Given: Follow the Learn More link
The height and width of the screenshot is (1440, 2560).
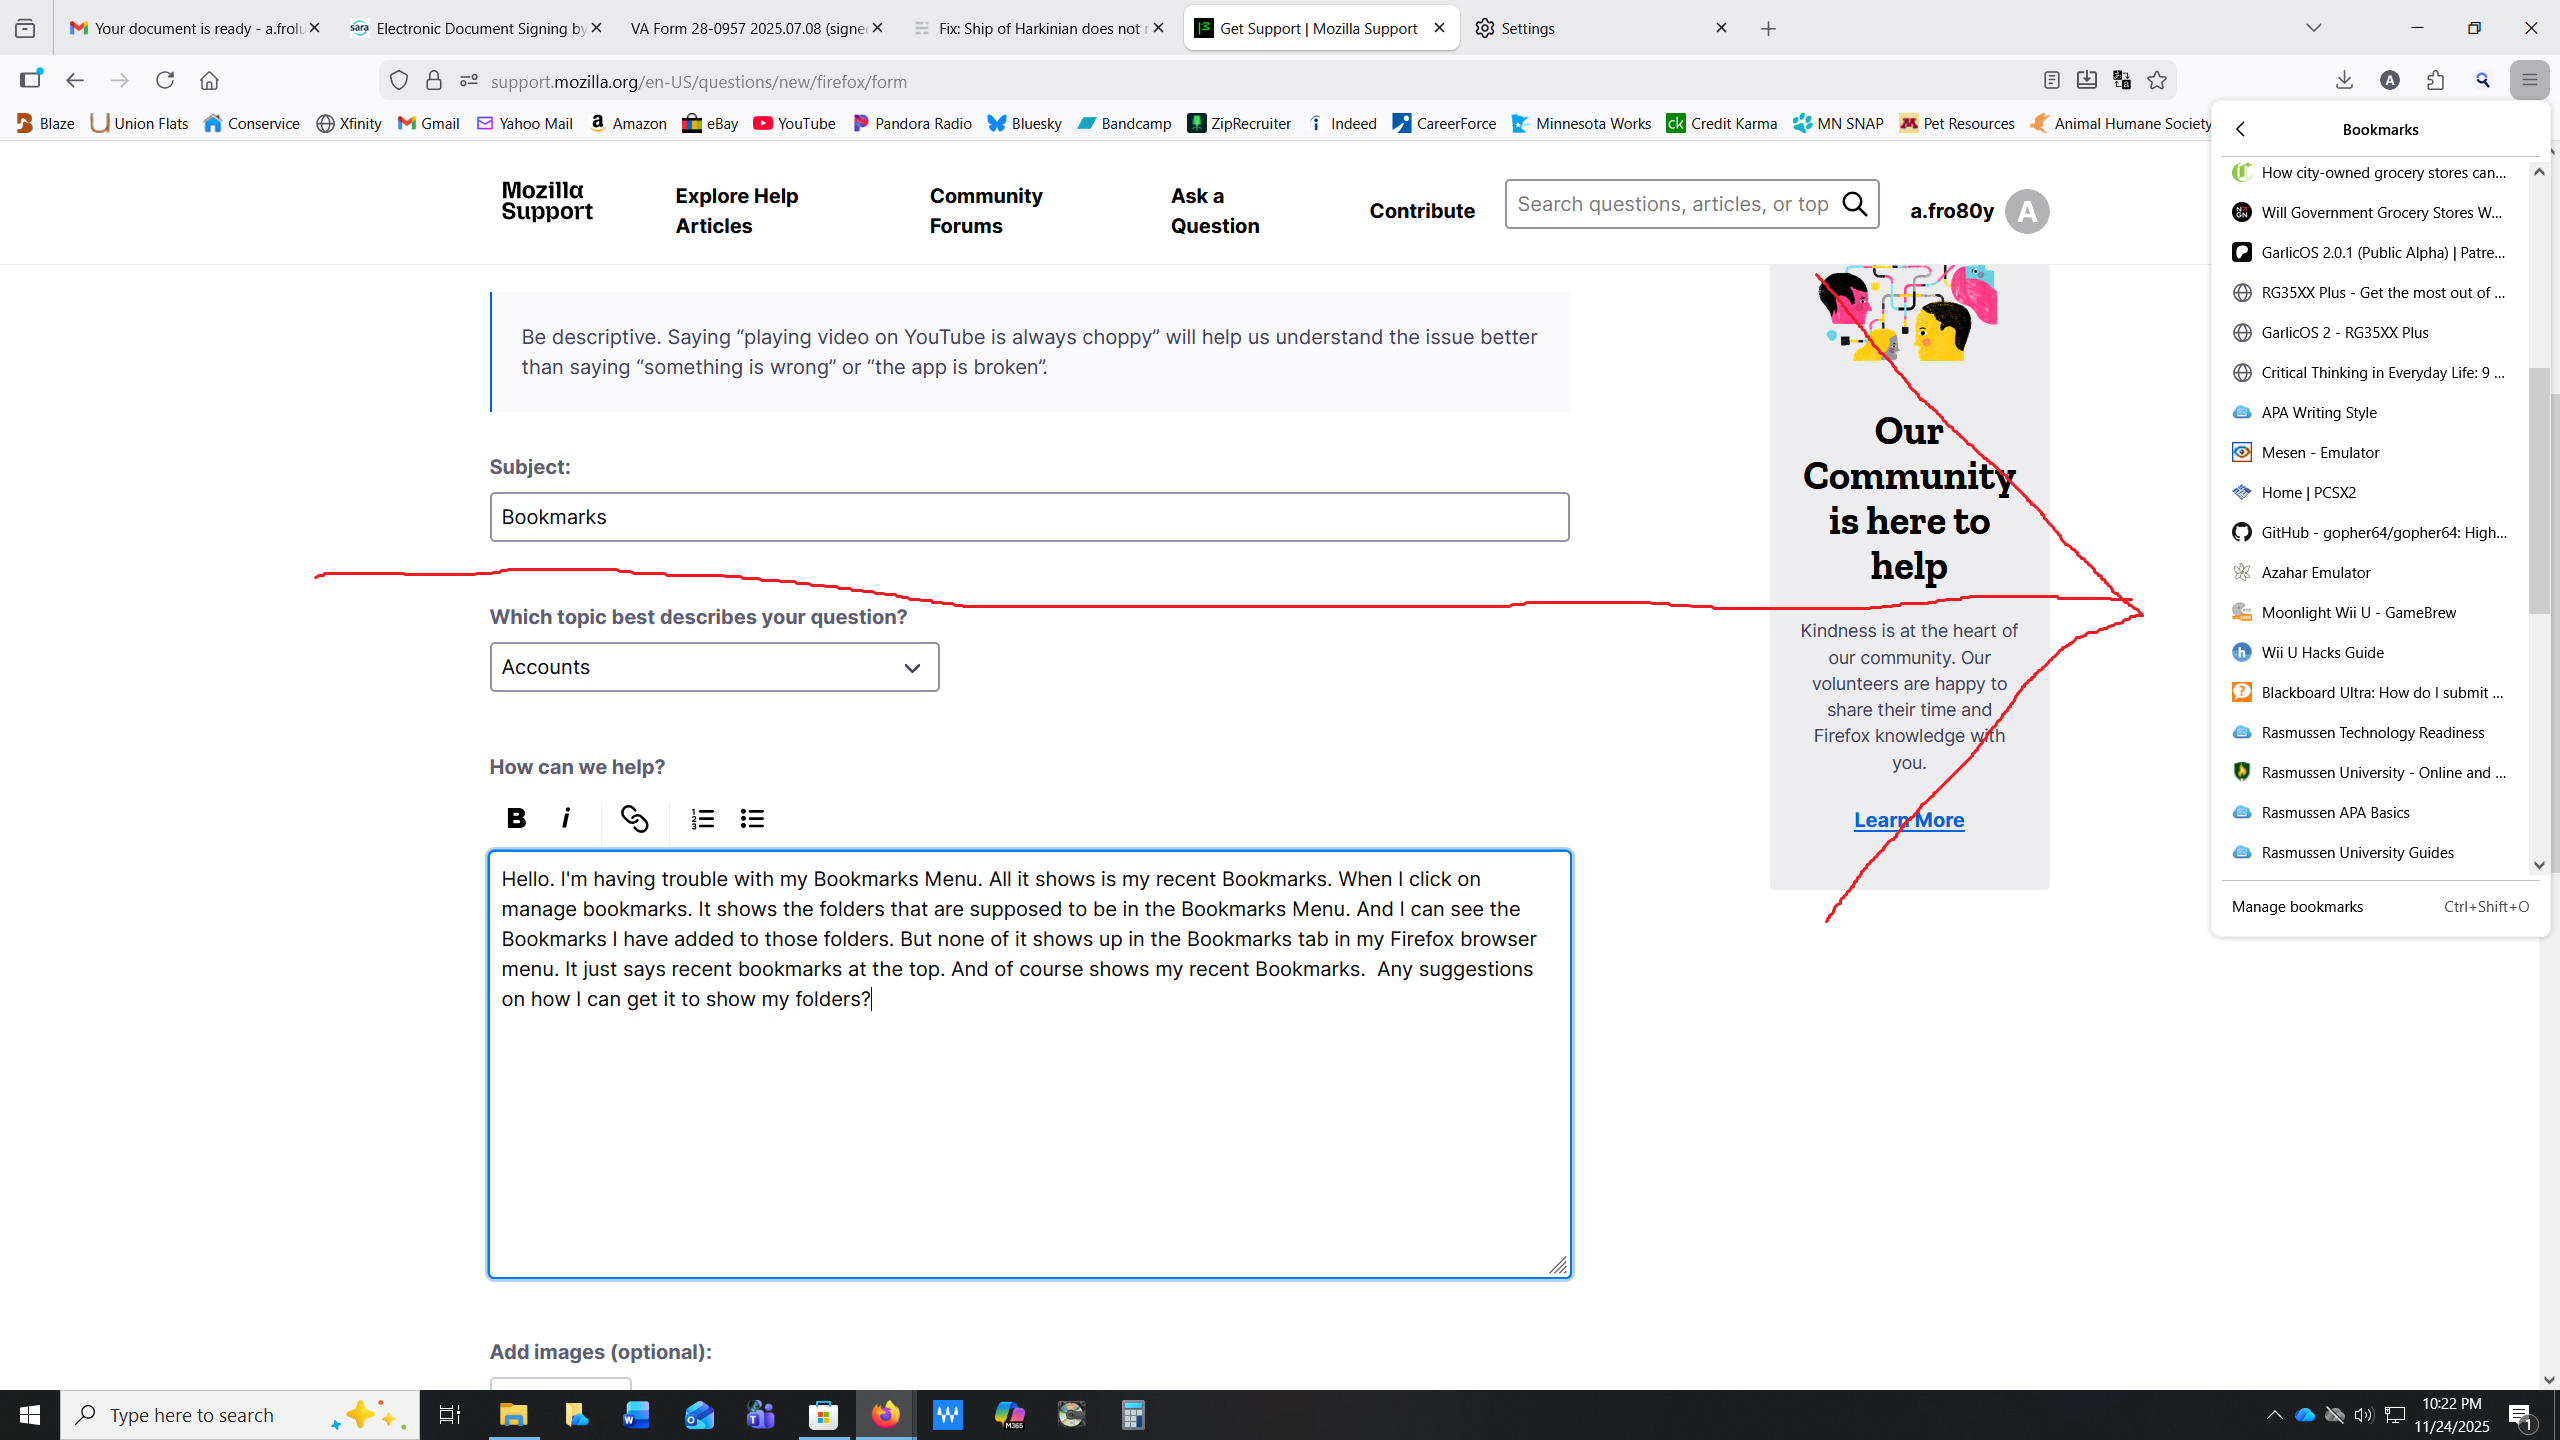Looking at the screenshot, I should click(1908, 820).
